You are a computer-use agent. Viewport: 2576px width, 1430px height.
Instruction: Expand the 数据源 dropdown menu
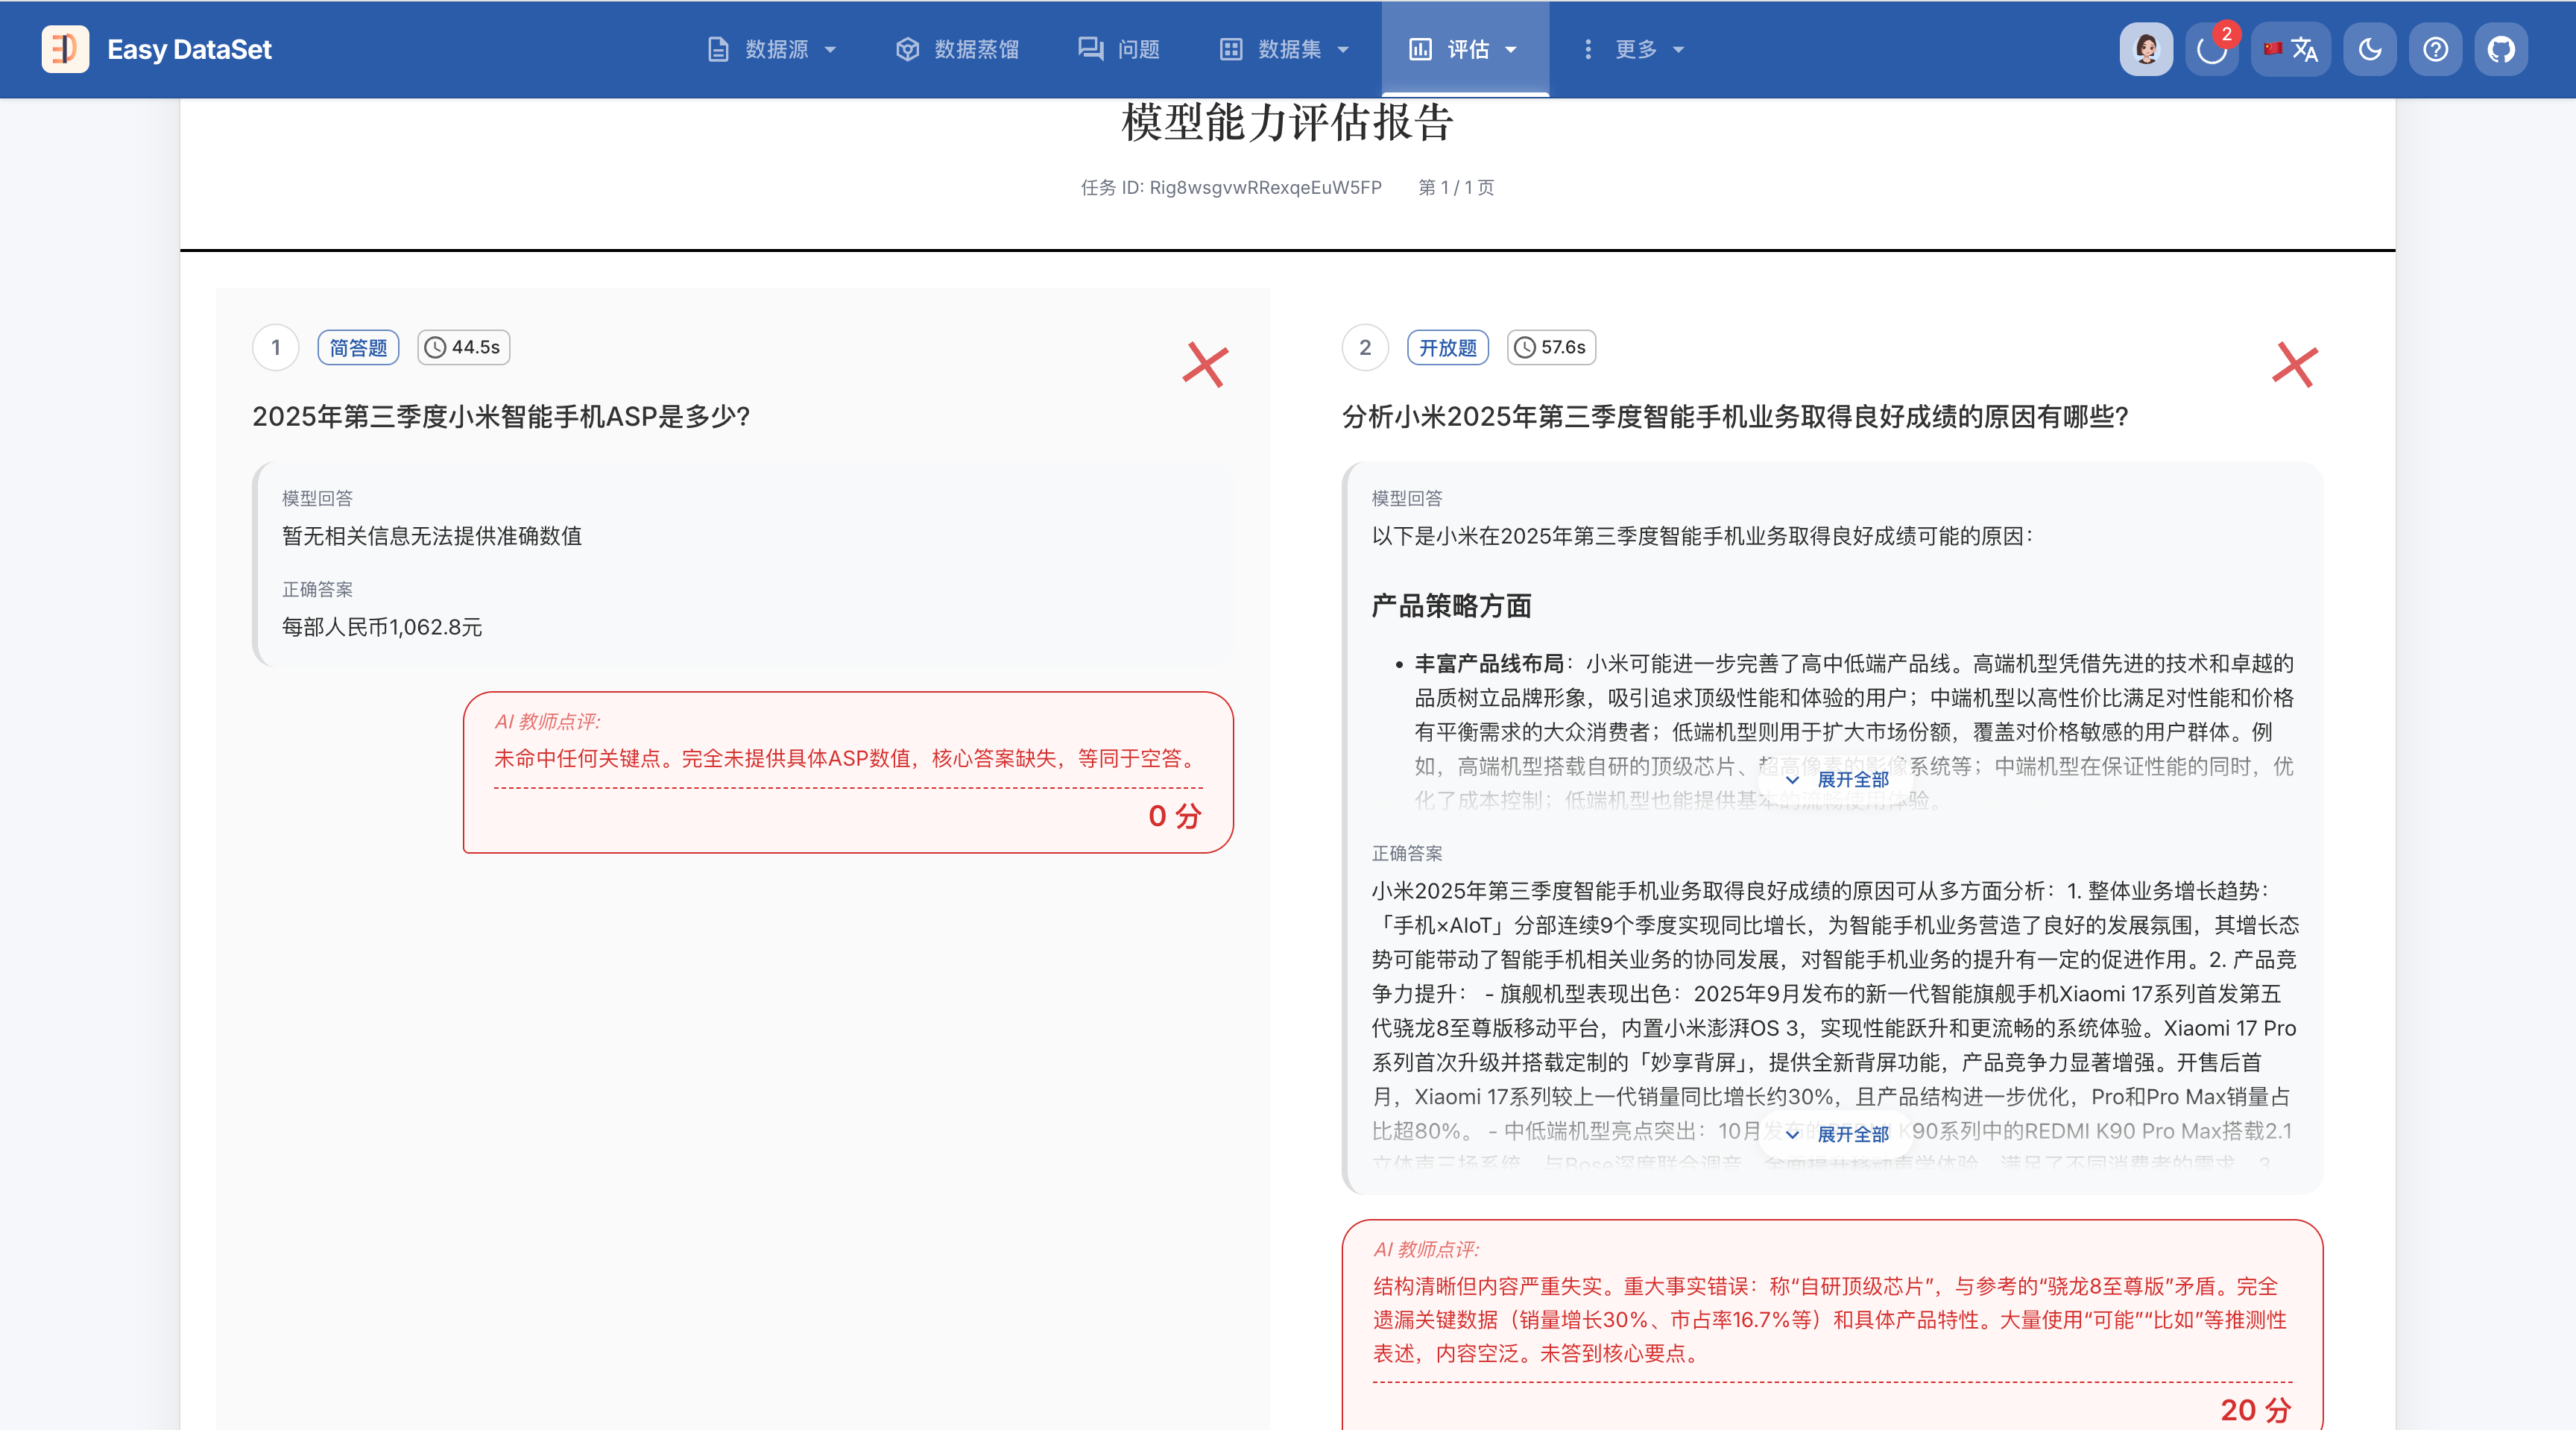[772, 49]
